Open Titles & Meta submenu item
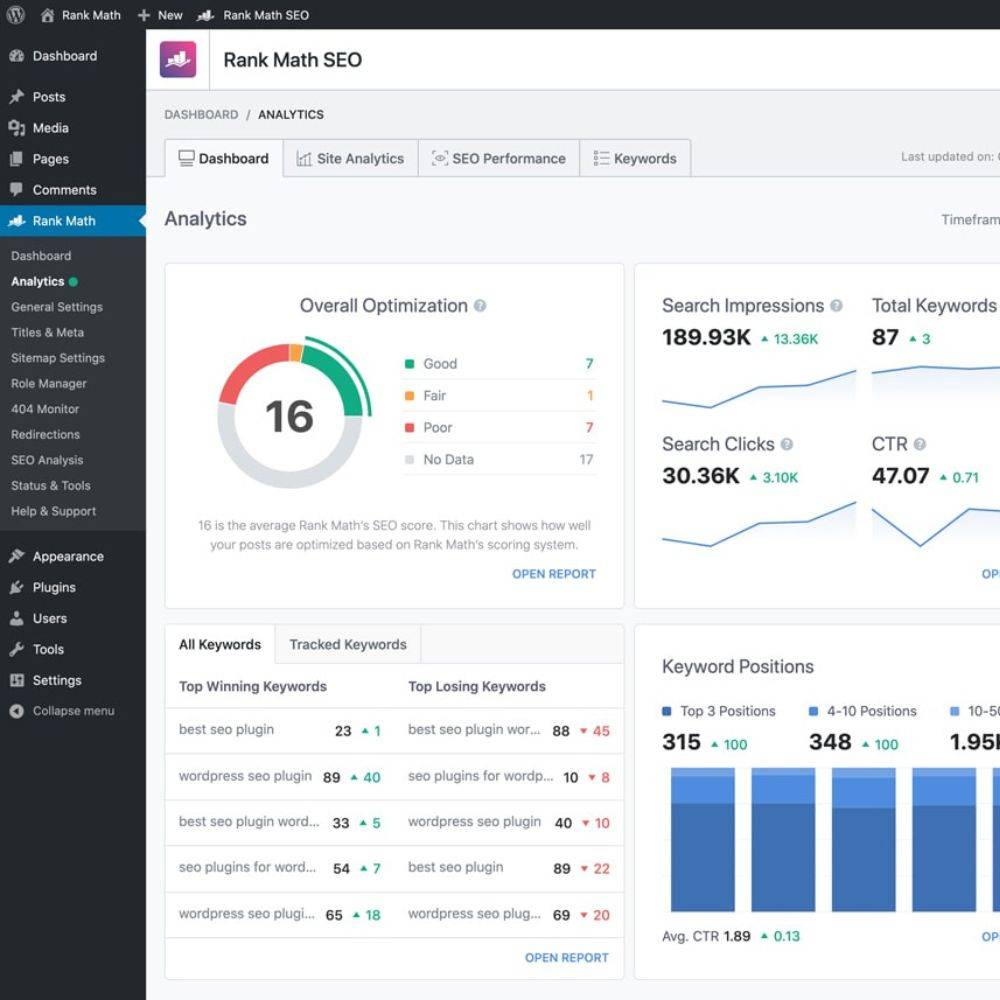Screen dimensions: 1000x1000 [x=47, y=332]
